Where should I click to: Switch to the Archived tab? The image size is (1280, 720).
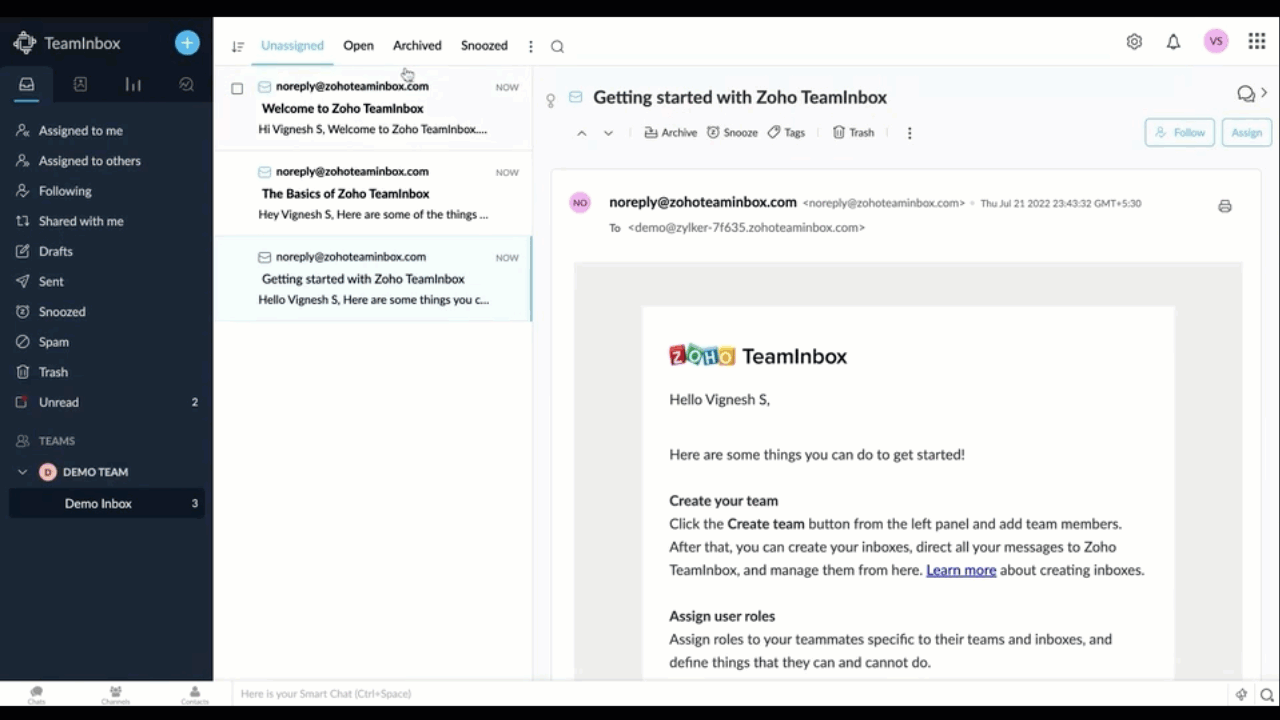click(x=417, y=46)
